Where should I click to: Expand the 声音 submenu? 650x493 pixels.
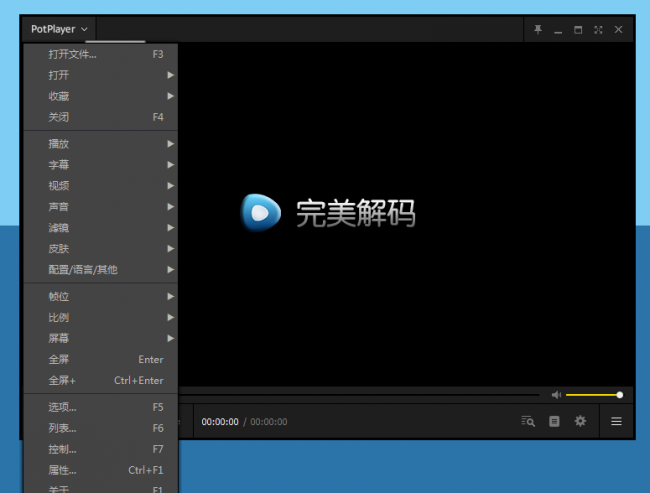click(101, 206)
